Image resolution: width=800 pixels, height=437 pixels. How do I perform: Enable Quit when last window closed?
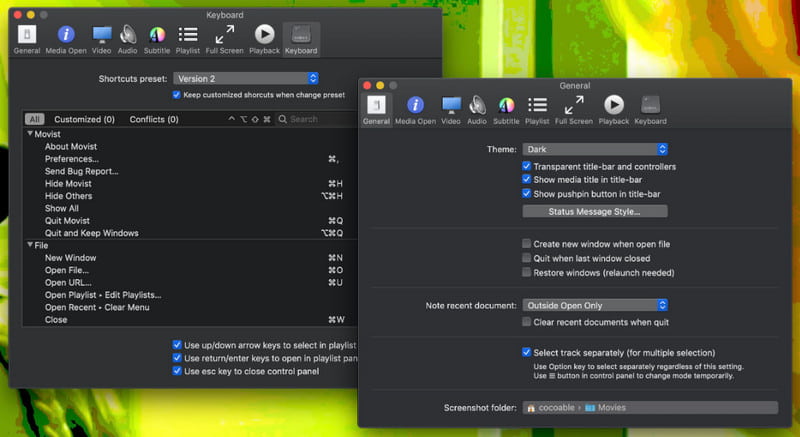point(527,258)
